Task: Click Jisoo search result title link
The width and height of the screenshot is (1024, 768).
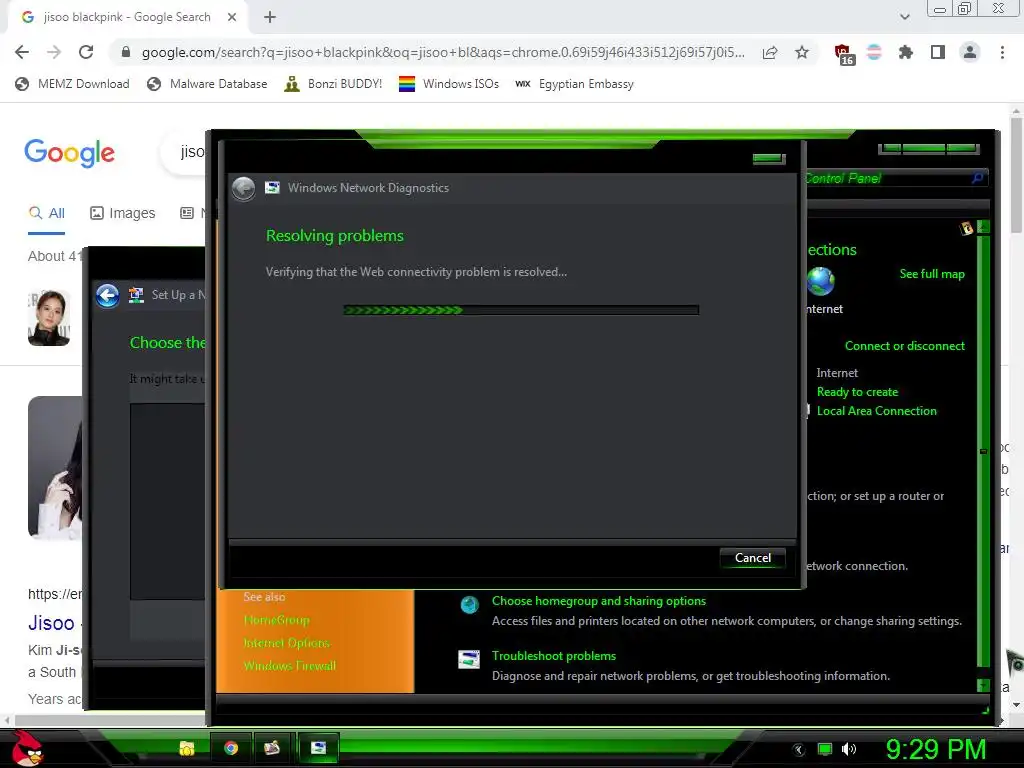Action: pos(51,623)
